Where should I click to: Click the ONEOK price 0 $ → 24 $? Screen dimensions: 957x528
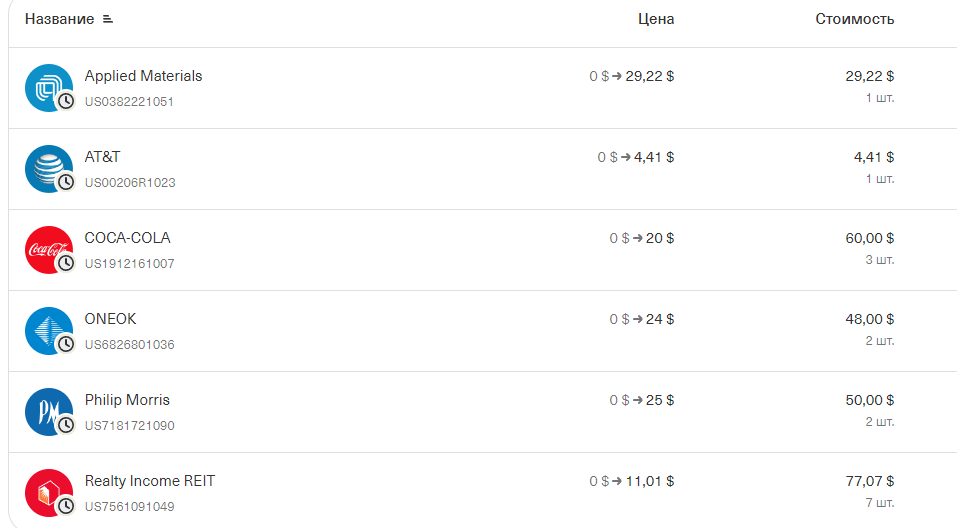[x=641, y=319]
